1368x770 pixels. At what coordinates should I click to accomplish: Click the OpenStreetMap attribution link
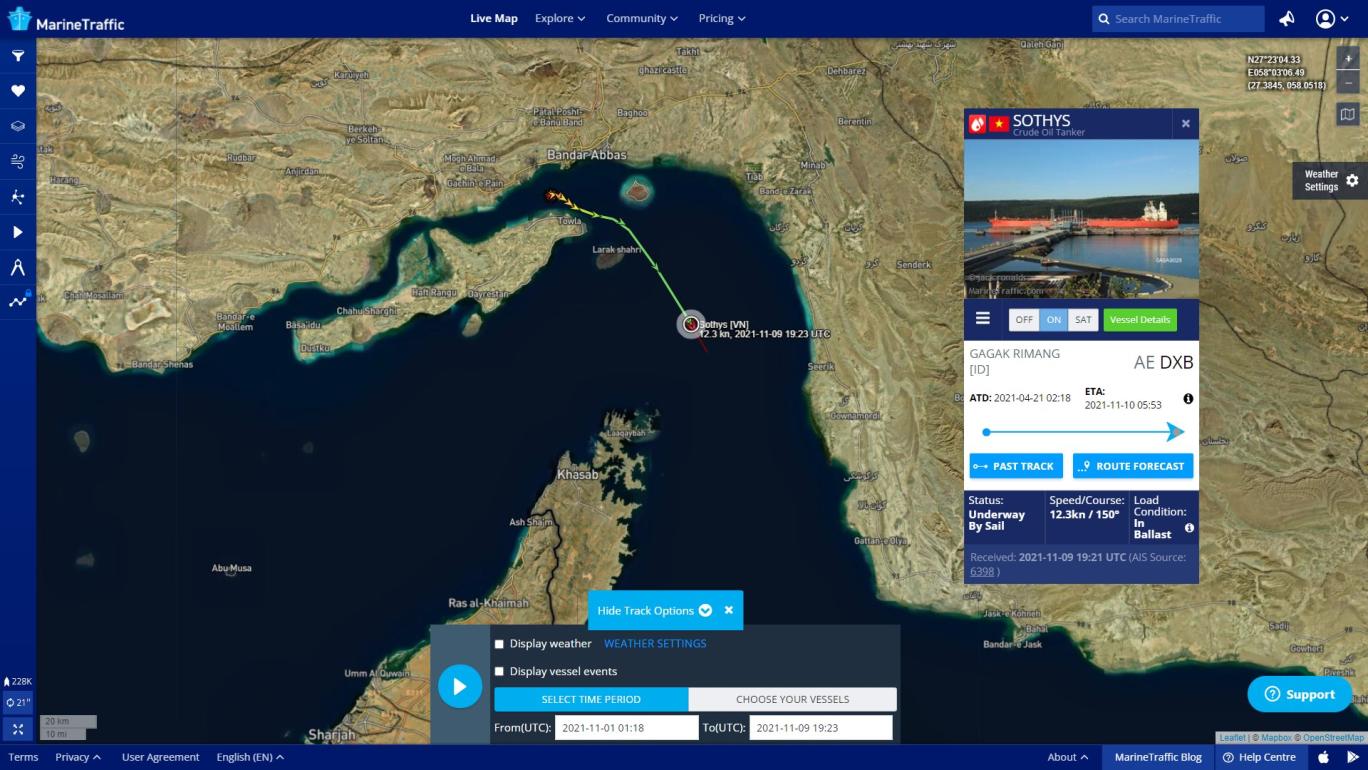1333,738
